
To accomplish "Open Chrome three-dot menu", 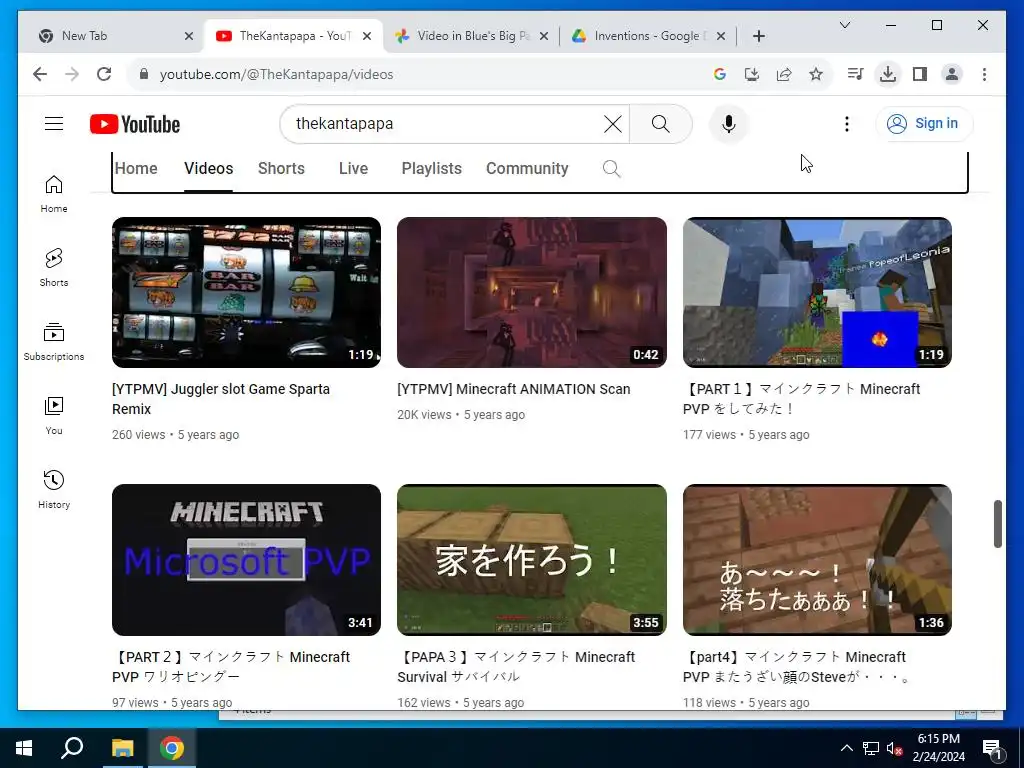I will click(984, 74).
